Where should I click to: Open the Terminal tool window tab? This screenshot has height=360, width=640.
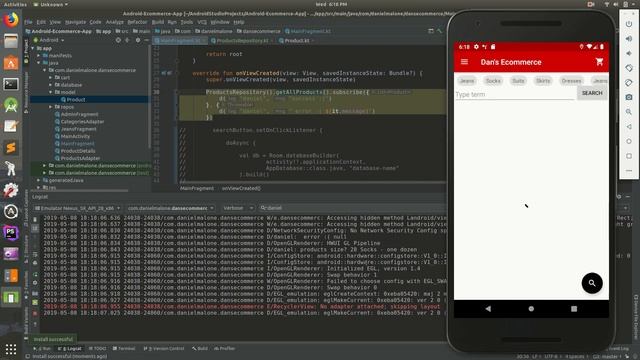[x=124, y=349]
